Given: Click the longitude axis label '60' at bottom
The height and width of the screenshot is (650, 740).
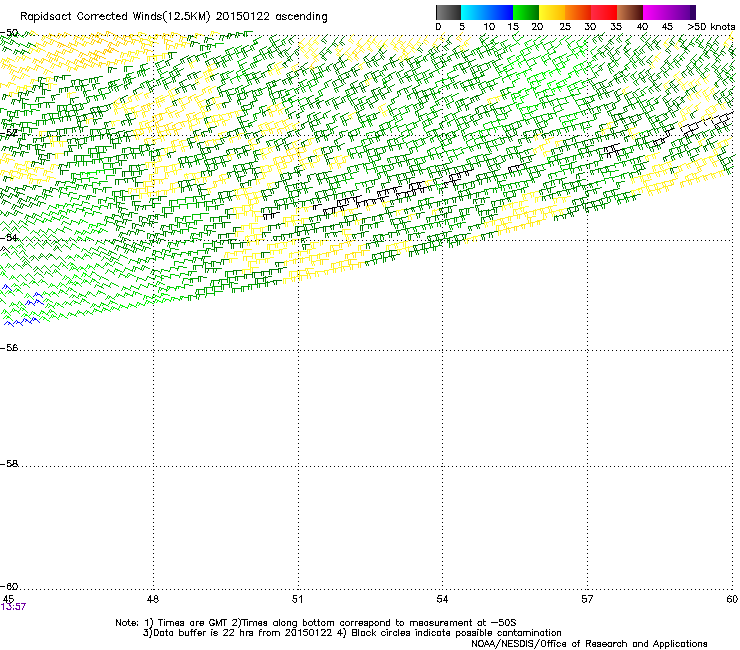Looking at the screenshot, I should [732, 599].
